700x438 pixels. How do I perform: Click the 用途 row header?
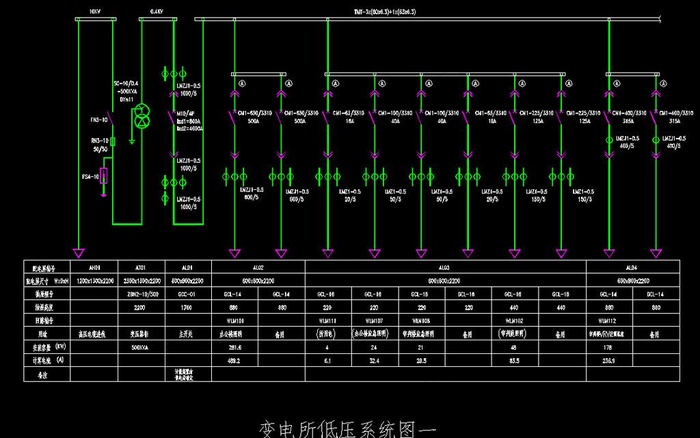(x=47, y=334)
